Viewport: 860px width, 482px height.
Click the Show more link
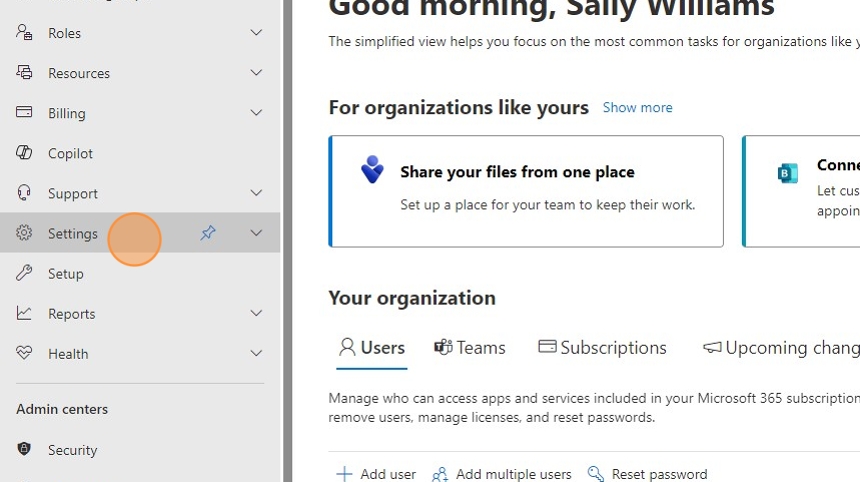pyautogui.click(x=637, y=107)
